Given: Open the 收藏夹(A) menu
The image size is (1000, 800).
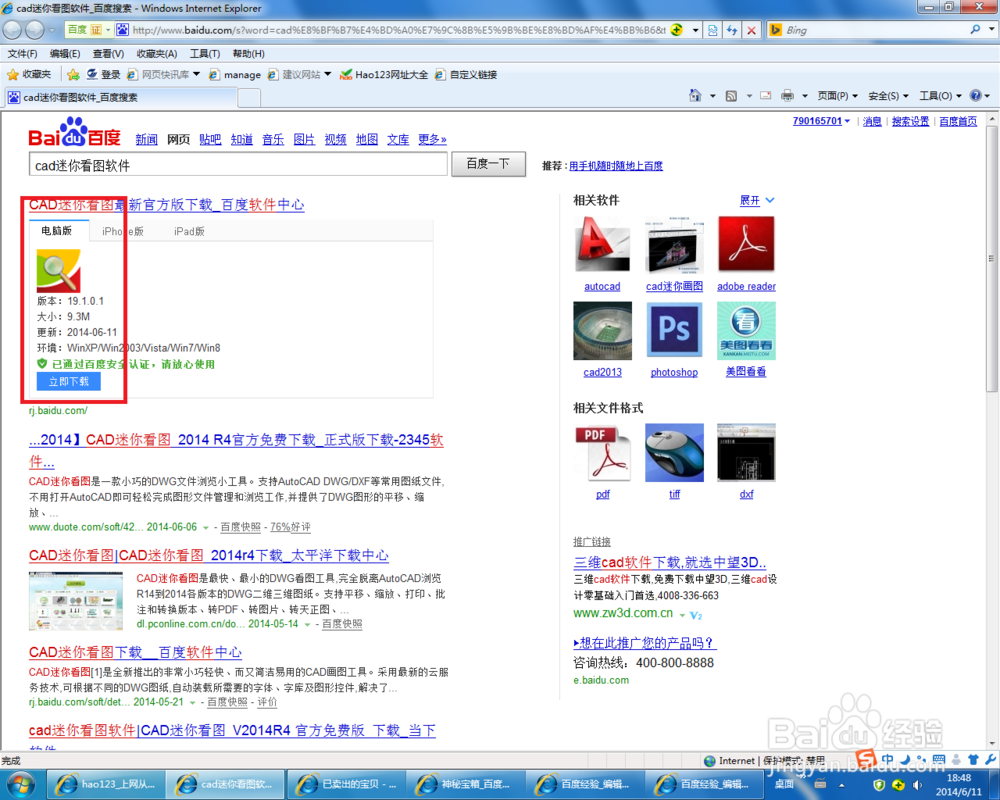Looking at the screenshot, I should pos(157,54).
